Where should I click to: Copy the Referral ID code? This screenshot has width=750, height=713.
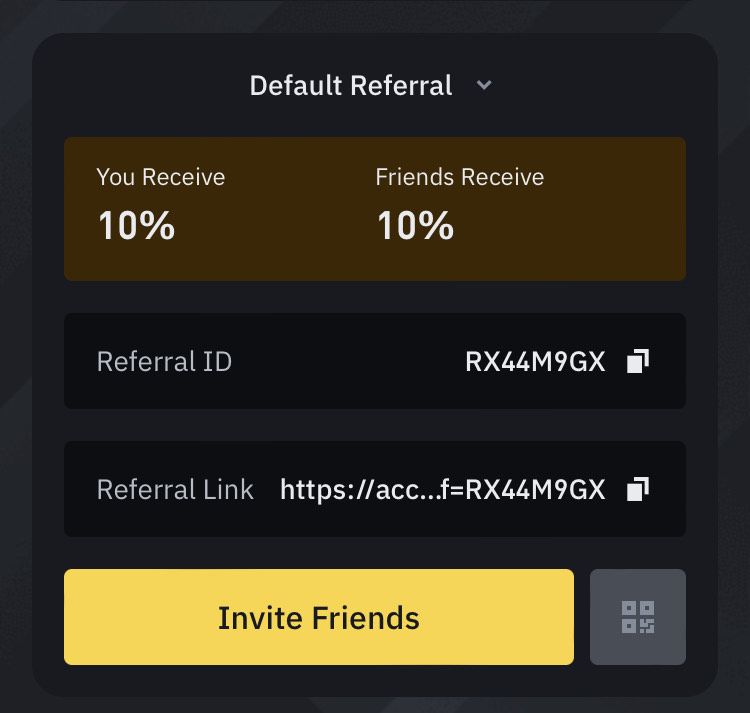pos(638,361)
